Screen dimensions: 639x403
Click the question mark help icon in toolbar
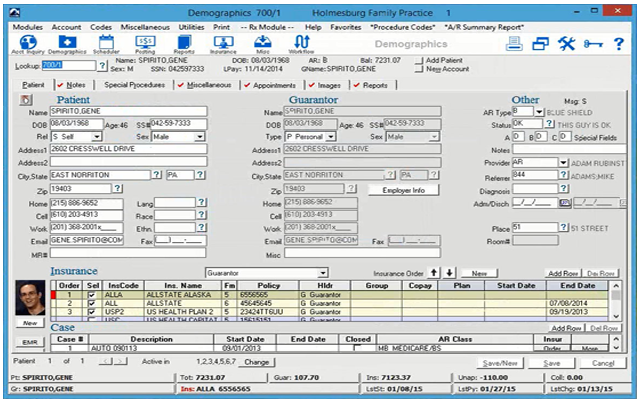click(619, 43)
